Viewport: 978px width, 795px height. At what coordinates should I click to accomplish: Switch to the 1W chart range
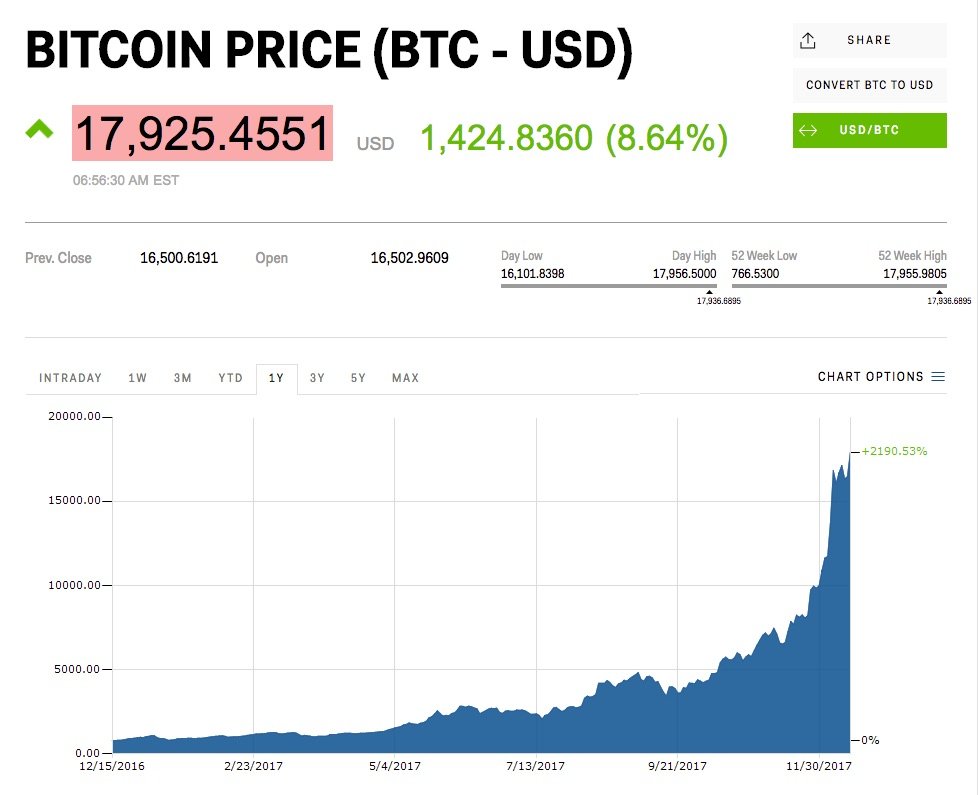tap(137, 378)
